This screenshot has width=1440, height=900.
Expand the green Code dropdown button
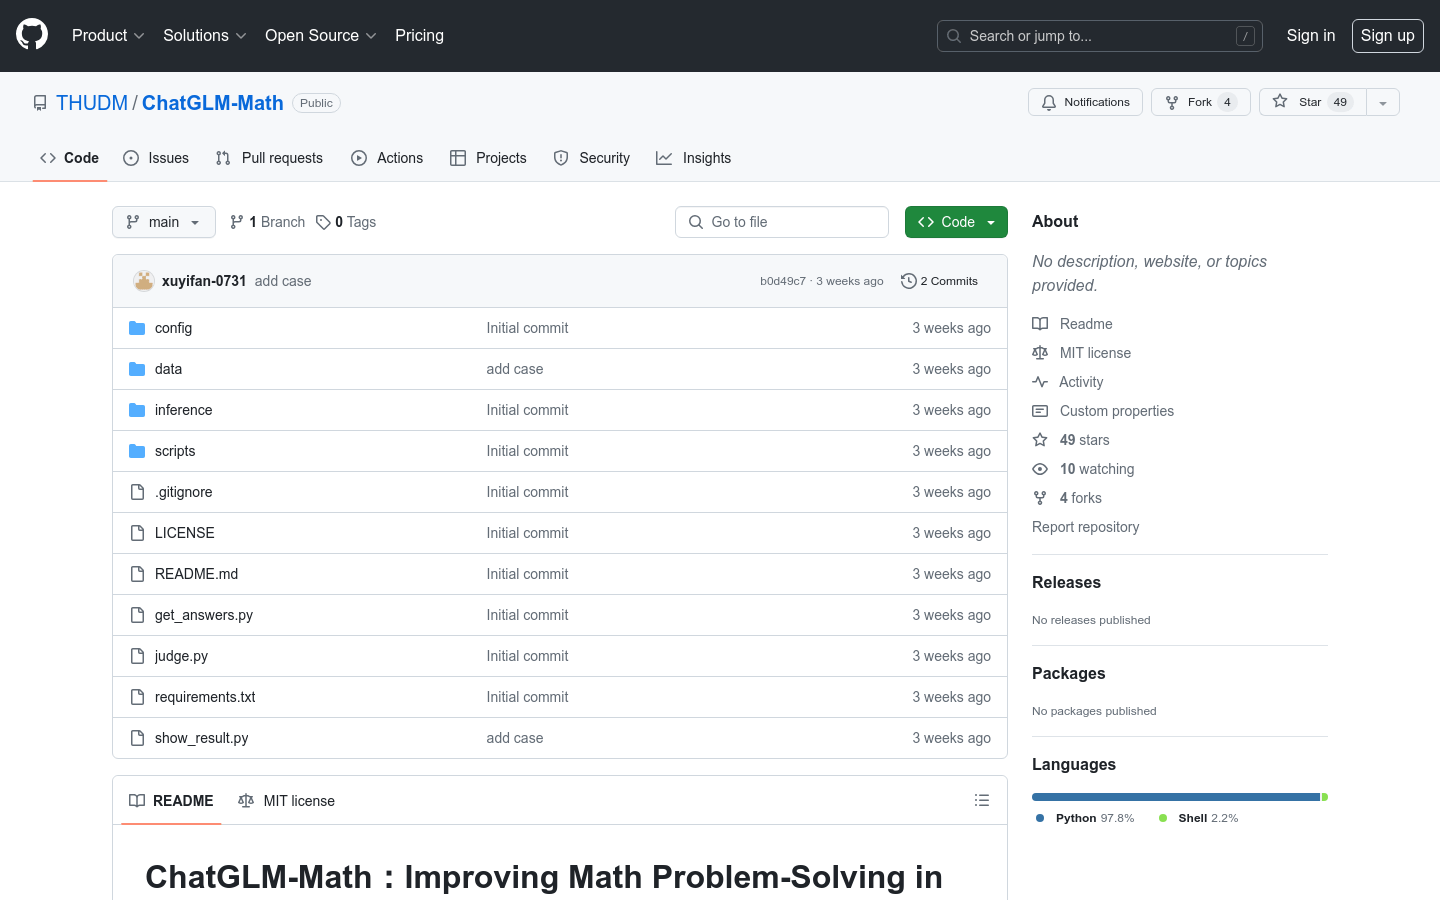point(956,222)
